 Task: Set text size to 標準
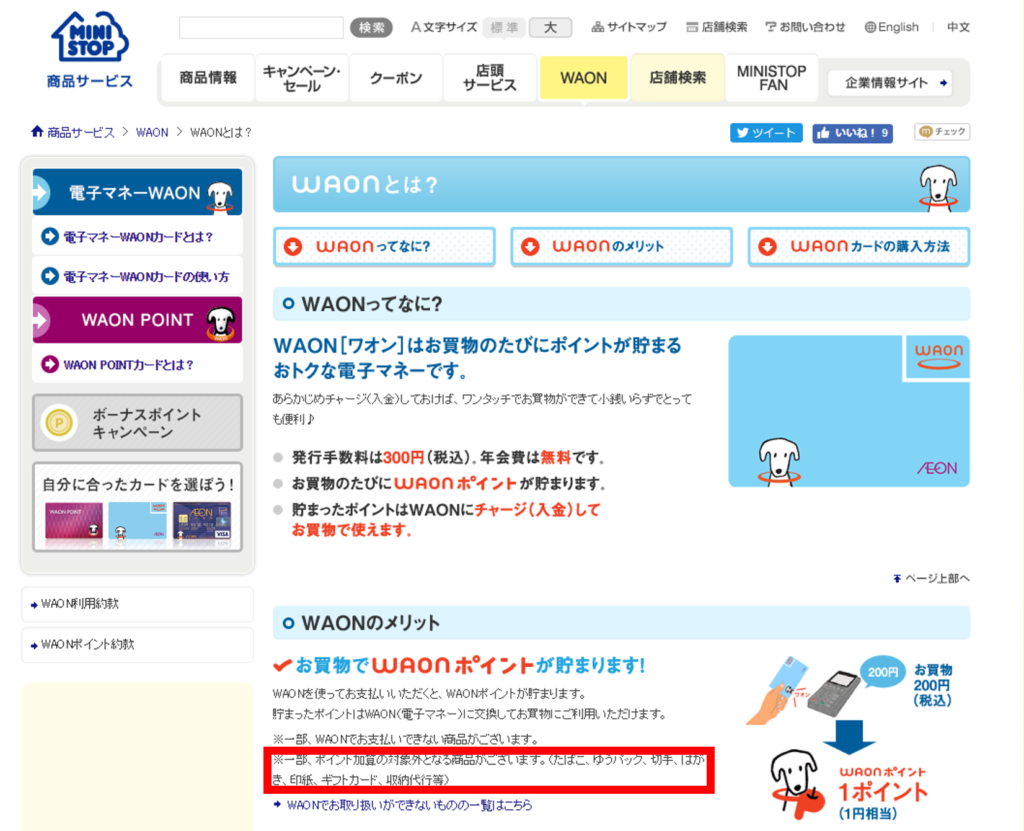click(504, 27)
